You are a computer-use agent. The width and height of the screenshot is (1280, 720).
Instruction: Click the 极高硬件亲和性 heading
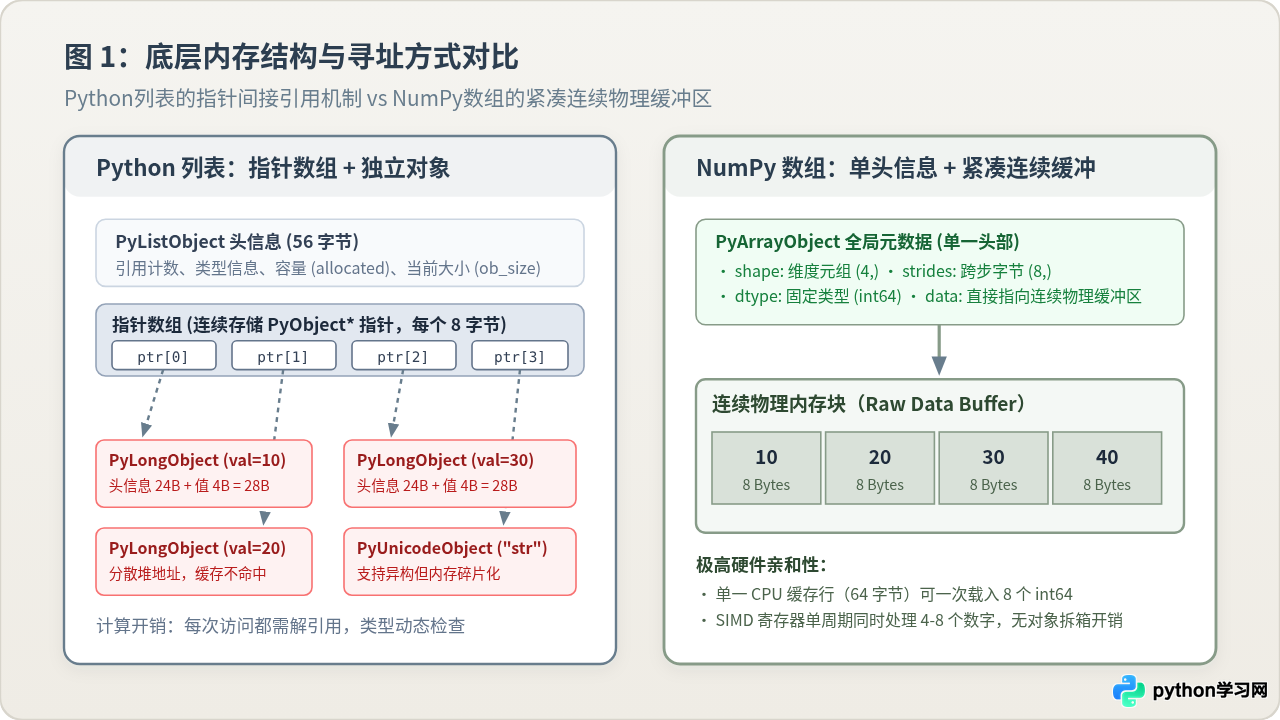[761, 564]
